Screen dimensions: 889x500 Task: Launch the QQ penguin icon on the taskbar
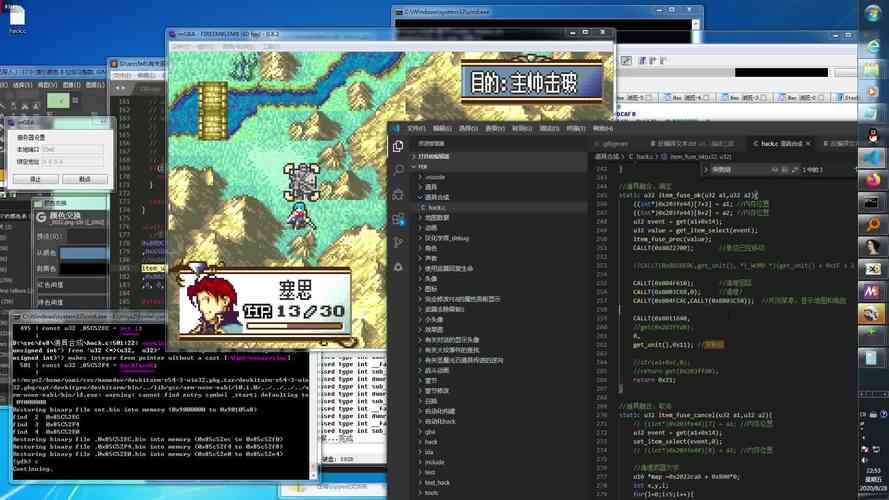873,135
